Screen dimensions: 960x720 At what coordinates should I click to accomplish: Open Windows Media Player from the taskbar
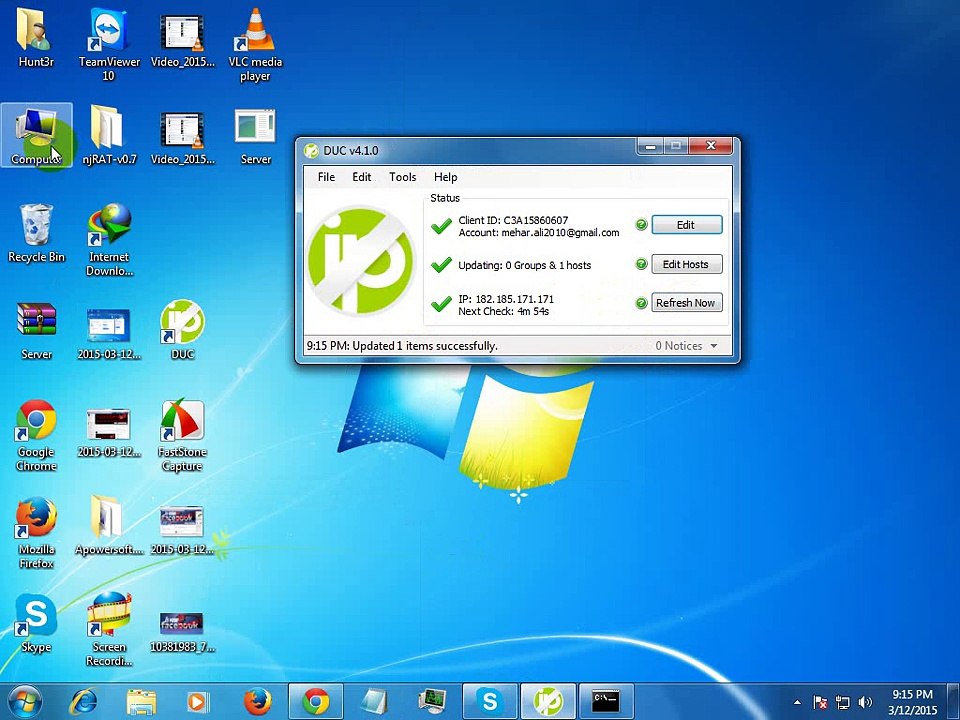pyautogui.click(x=198, y=702)
